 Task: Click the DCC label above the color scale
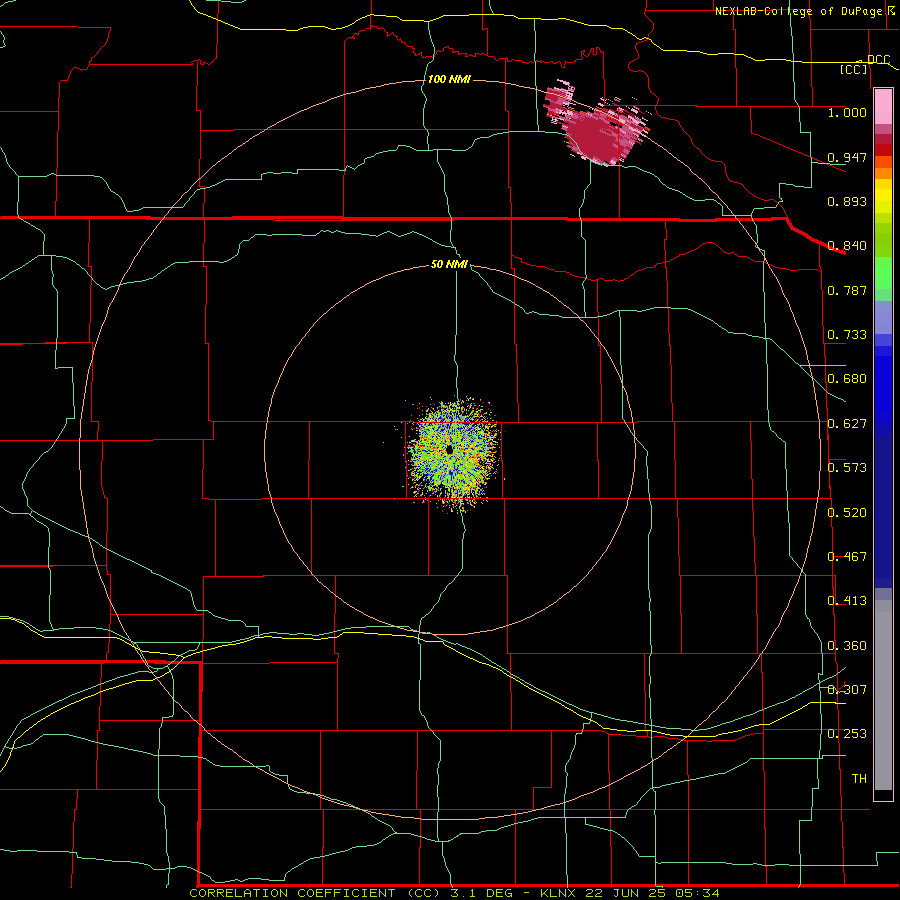(x=879, y=60)
